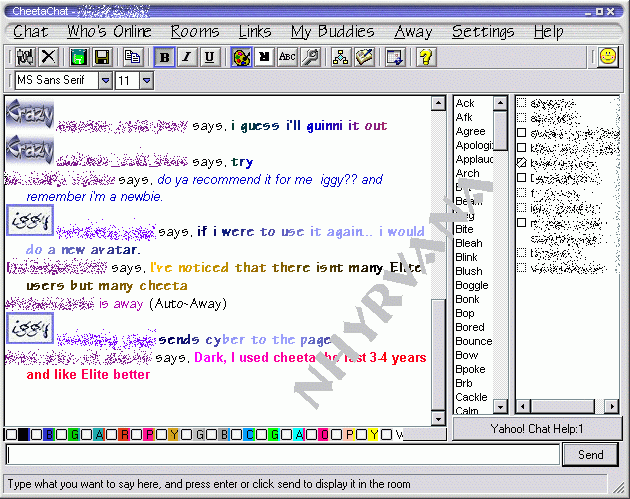Click the ABC spell check icon
This screenshot has height=499, width=630.
[x=287, y=57]
